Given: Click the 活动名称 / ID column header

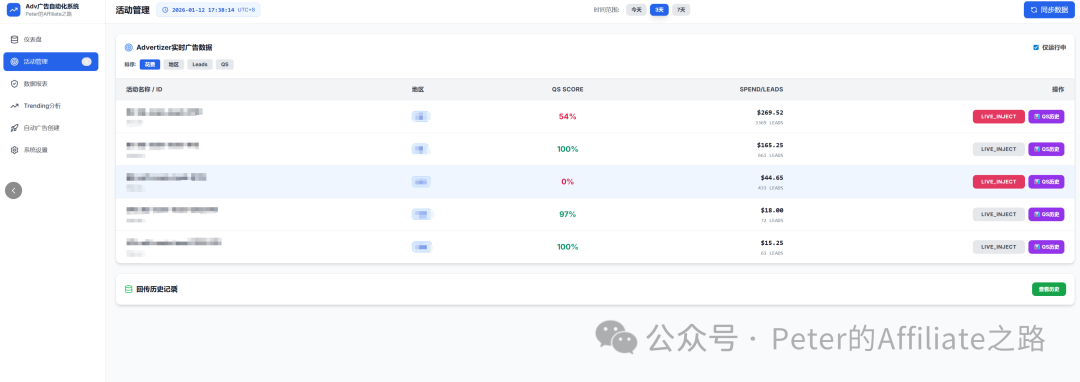Looking at the screenshot, I should pos(144,89).
